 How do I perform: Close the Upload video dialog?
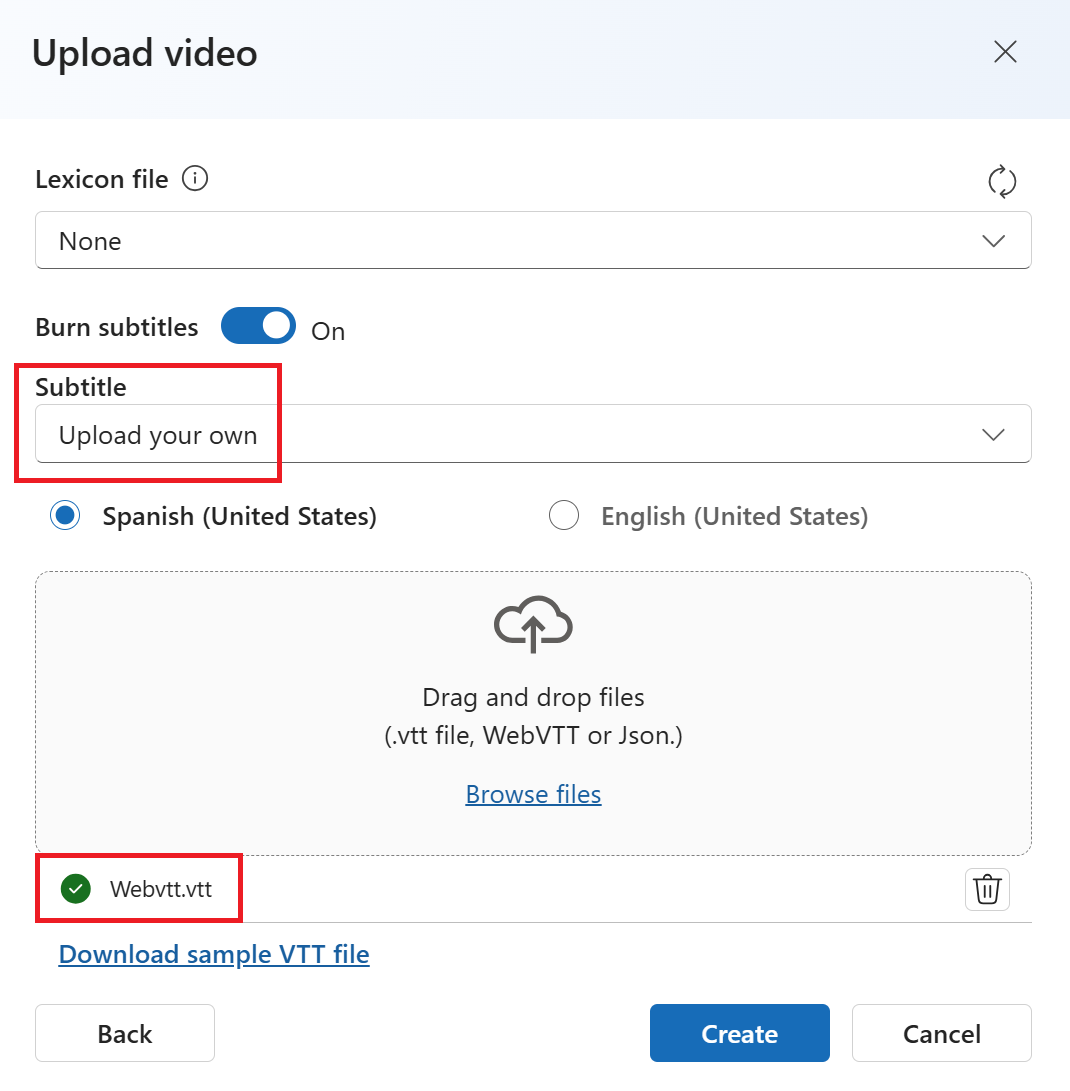point(1005,51)
